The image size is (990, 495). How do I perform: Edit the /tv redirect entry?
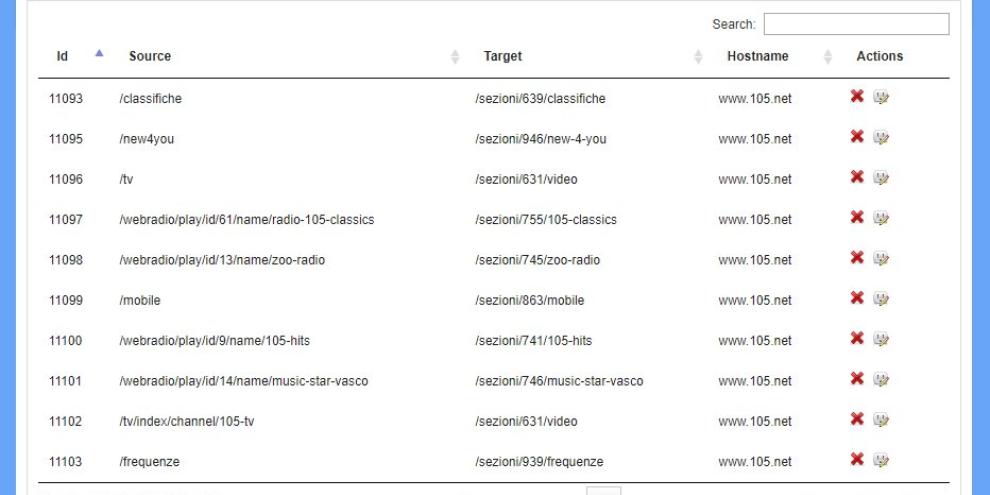point(881,178)
